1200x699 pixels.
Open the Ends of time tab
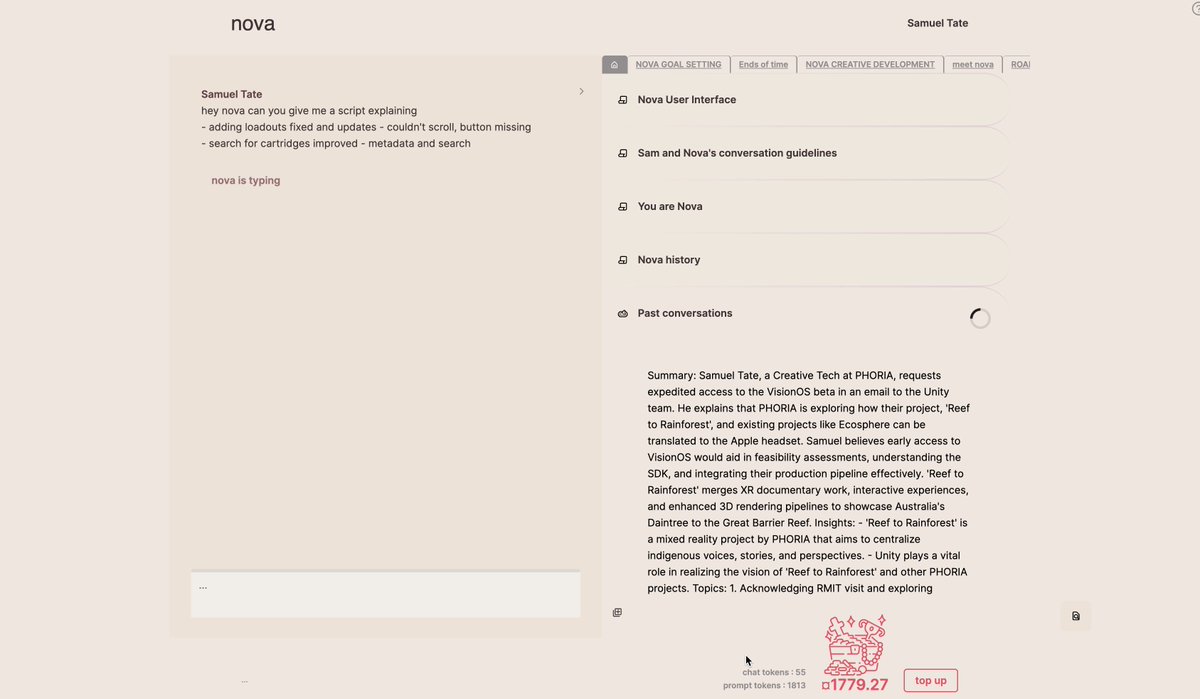[763, 64]
